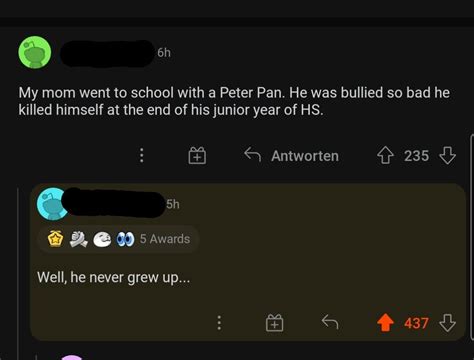Downvote the reply with 437 points

(x=447, y=323)
